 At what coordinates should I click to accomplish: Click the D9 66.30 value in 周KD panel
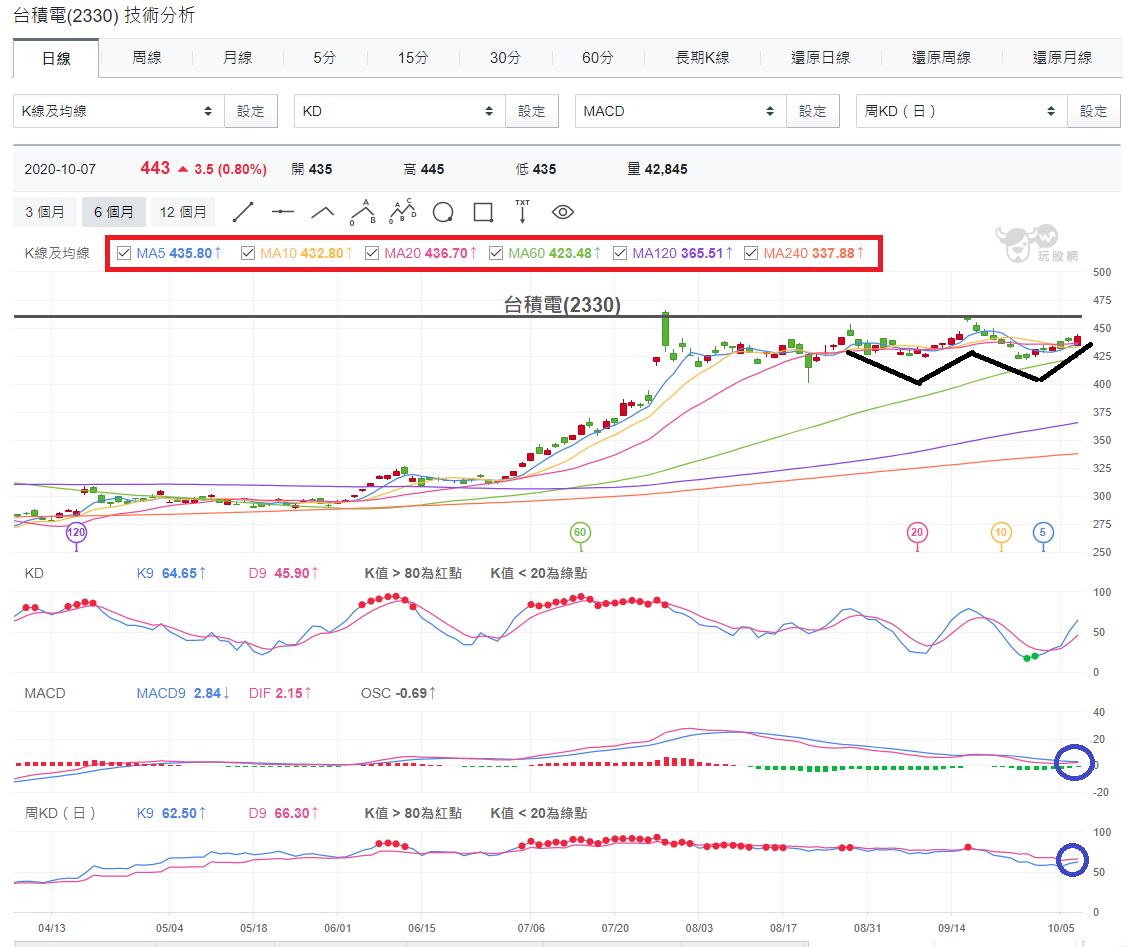click(x=283, y=813)
